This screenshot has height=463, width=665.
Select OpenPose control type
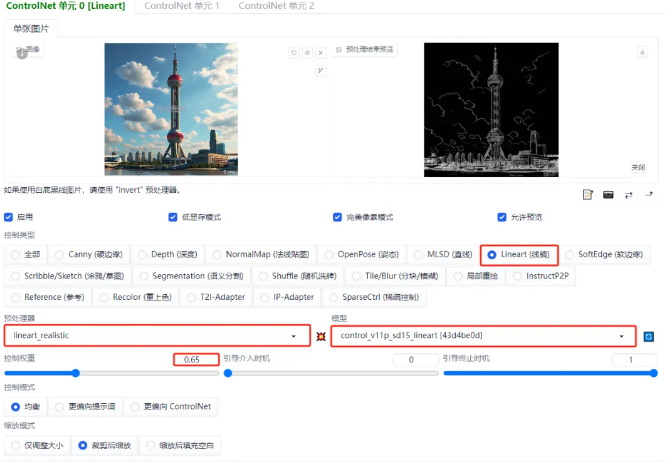click(x=362, y=254)
